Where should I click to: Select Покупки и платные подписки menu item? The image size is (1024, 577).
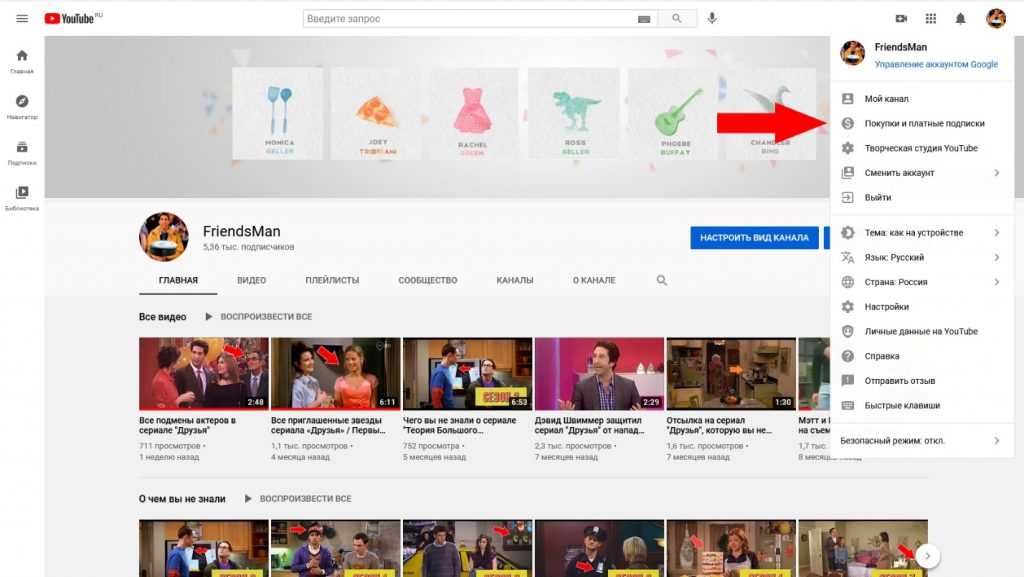924,124
